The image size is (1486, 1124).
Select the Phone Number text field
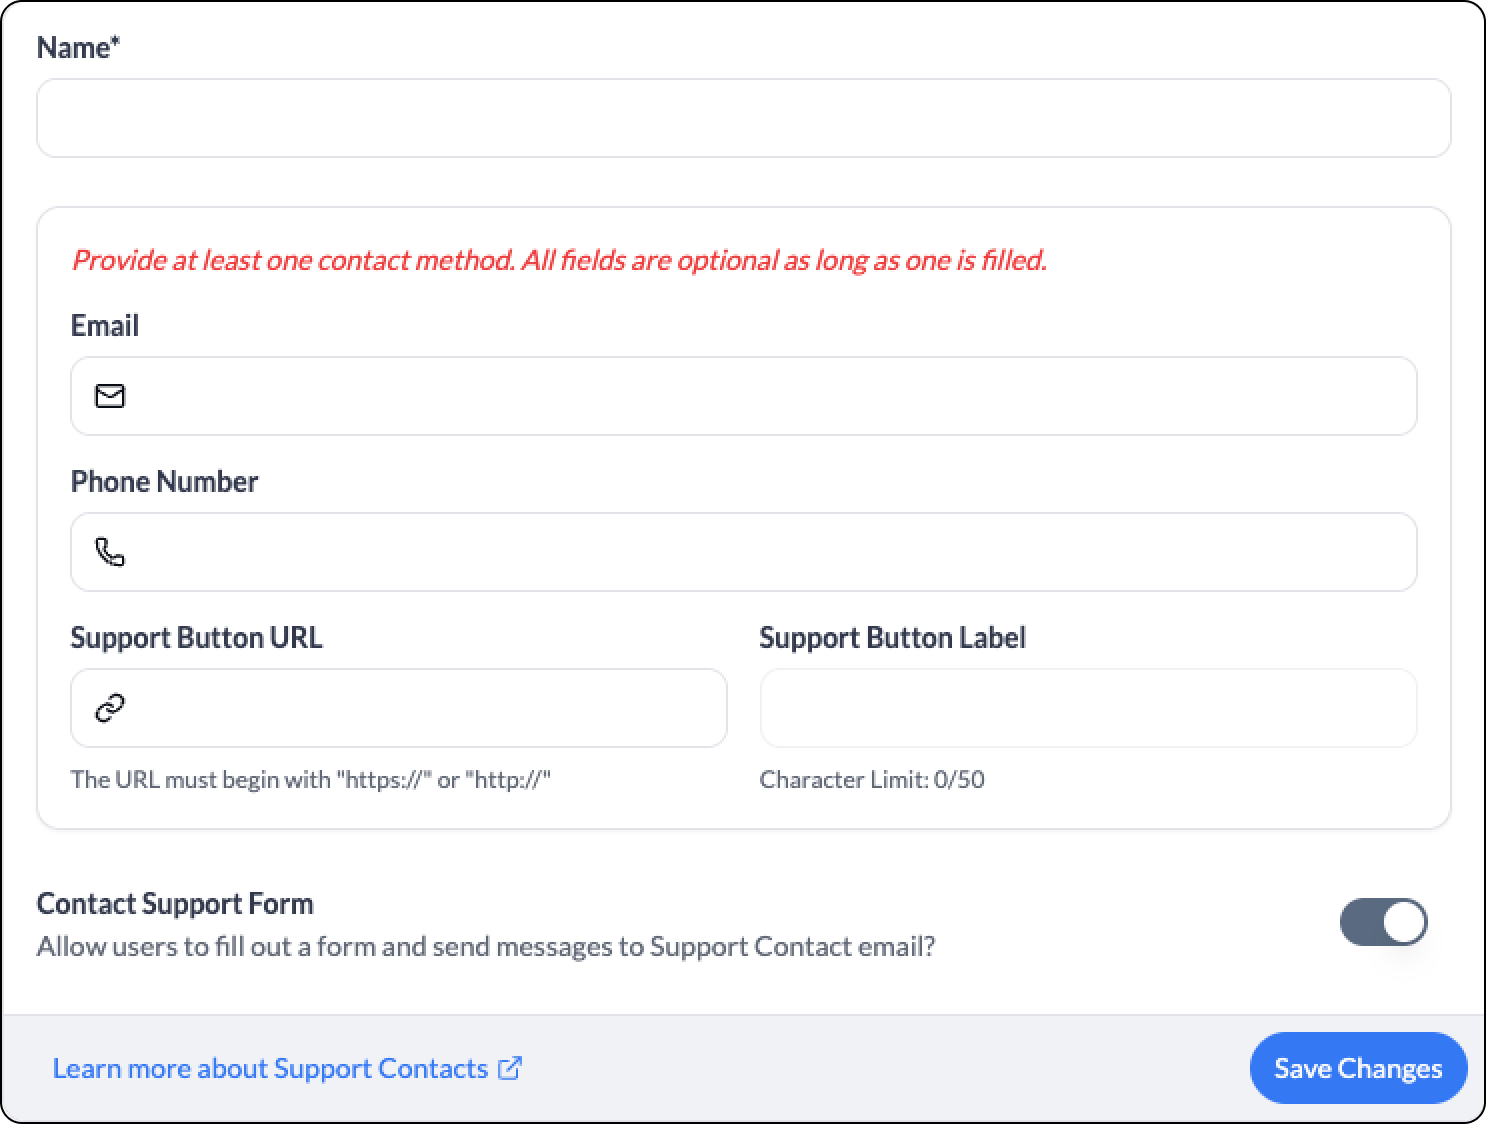pos(744,552)
